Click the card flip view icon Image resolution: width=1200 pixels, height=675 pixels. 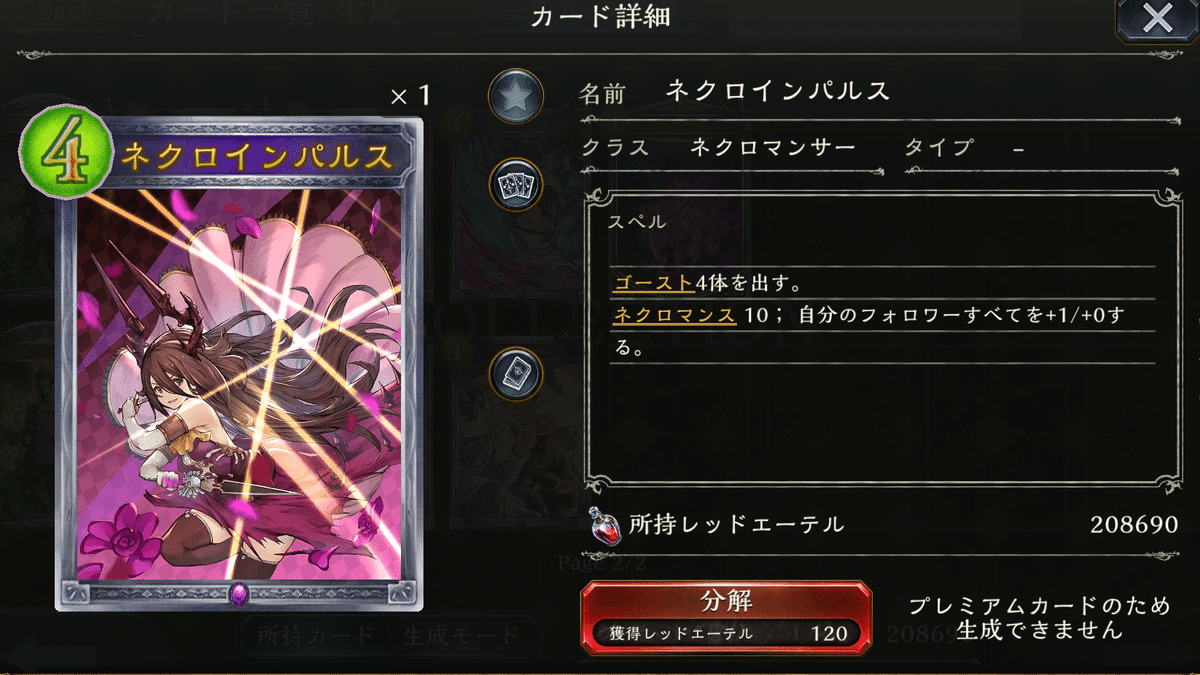point(516,373)
